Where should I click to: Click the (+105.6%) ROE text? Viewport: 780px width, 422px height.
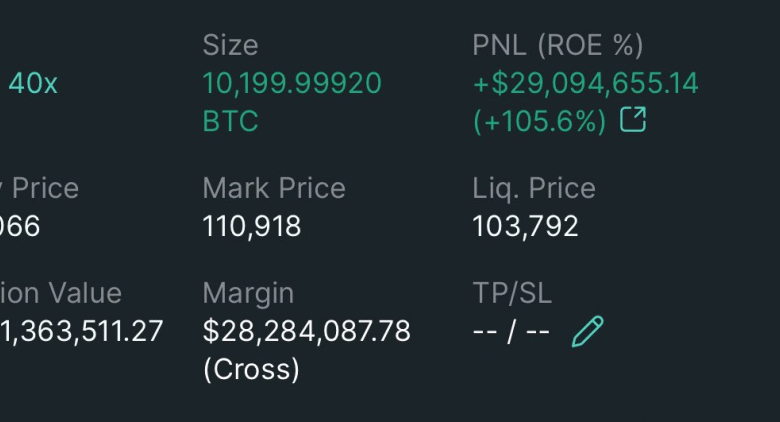point(540,121)
